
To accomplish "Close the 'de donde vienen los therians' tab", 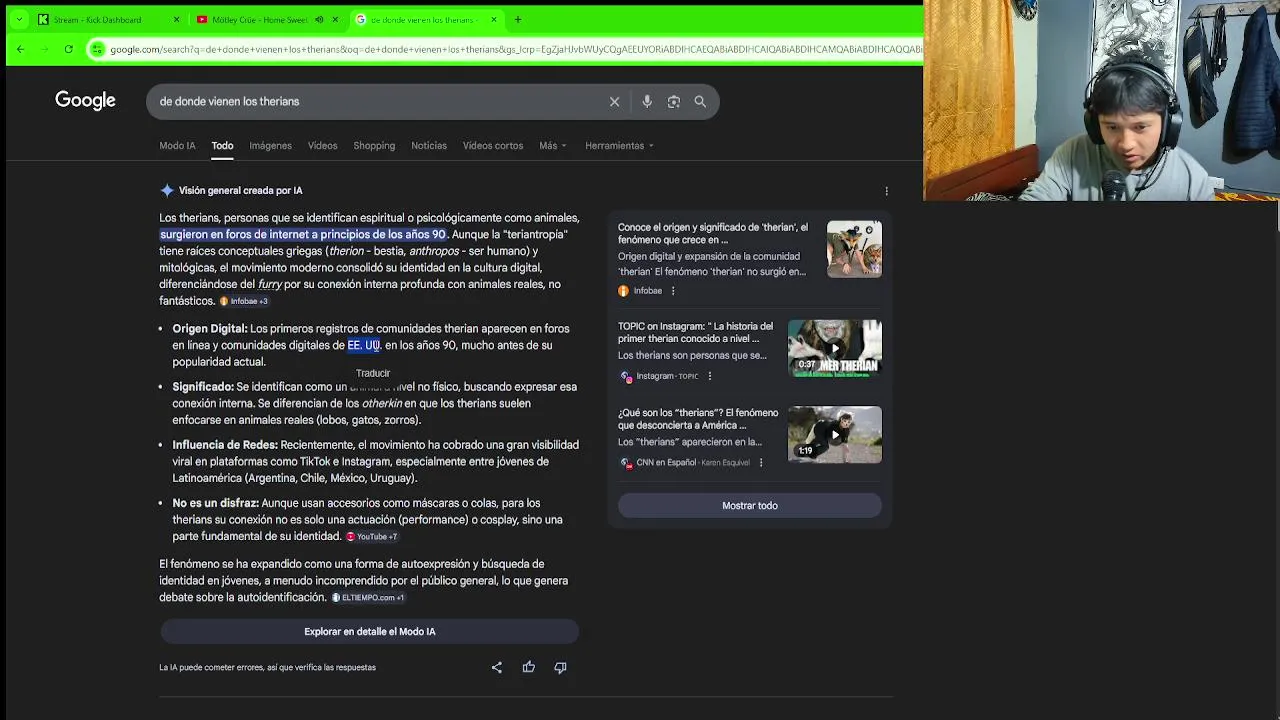I will click(x=494, y=19).
